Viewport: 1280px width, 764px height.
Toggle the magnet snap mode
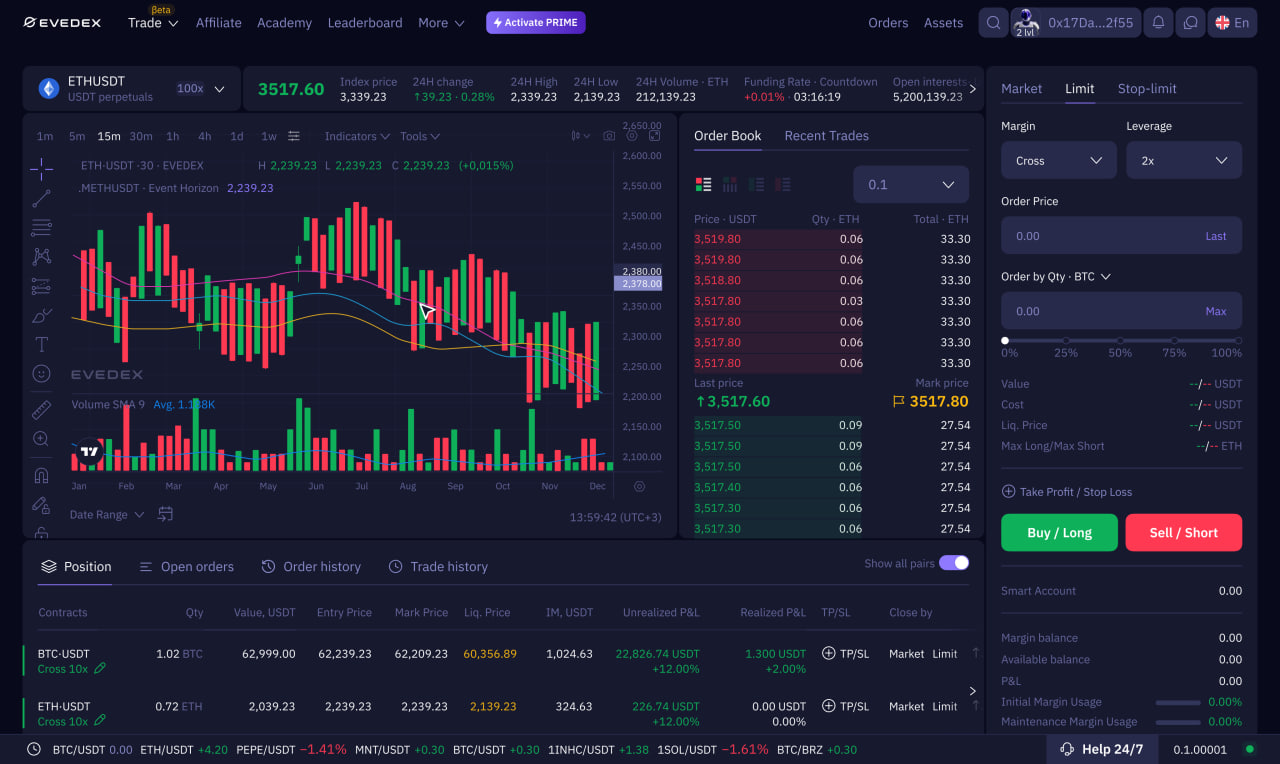(41, 475)
